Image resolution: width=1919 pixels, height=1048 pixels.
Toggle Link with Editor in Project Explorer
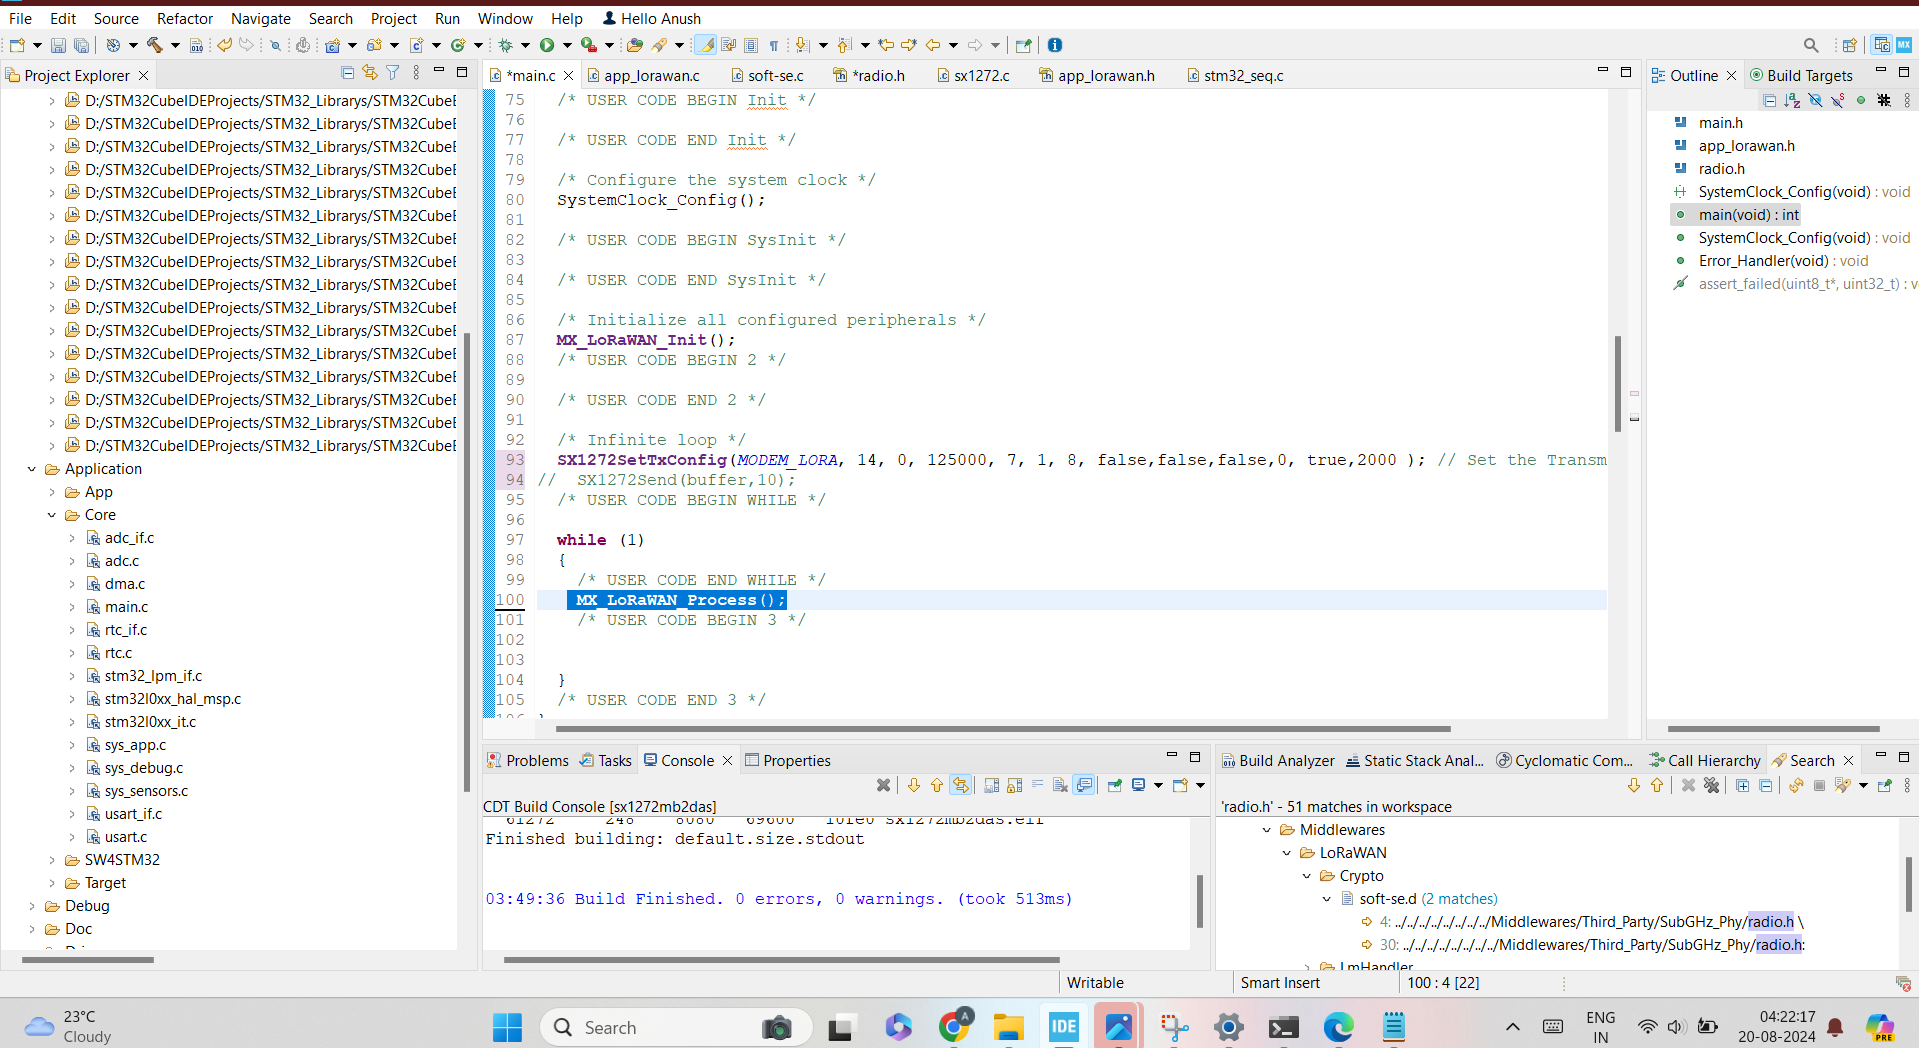pyautogui.click(x=370, y=73)
